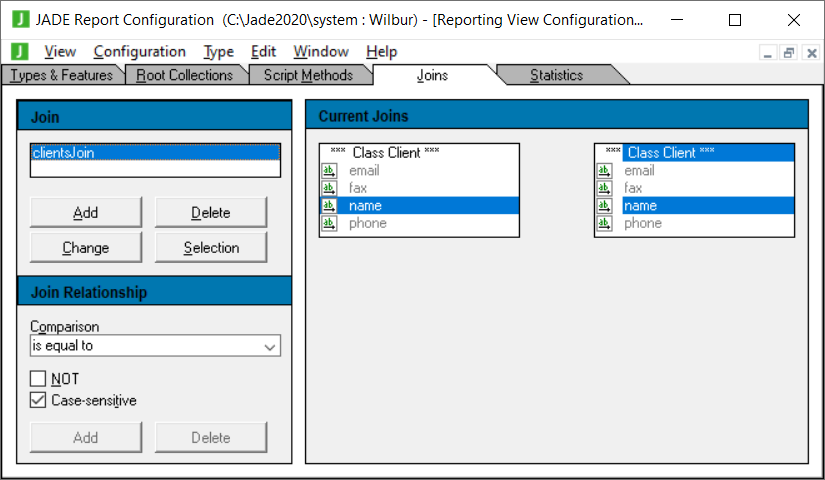Open the Help menu
This screenshot has width=825, height=480.
tap(381, 52)
